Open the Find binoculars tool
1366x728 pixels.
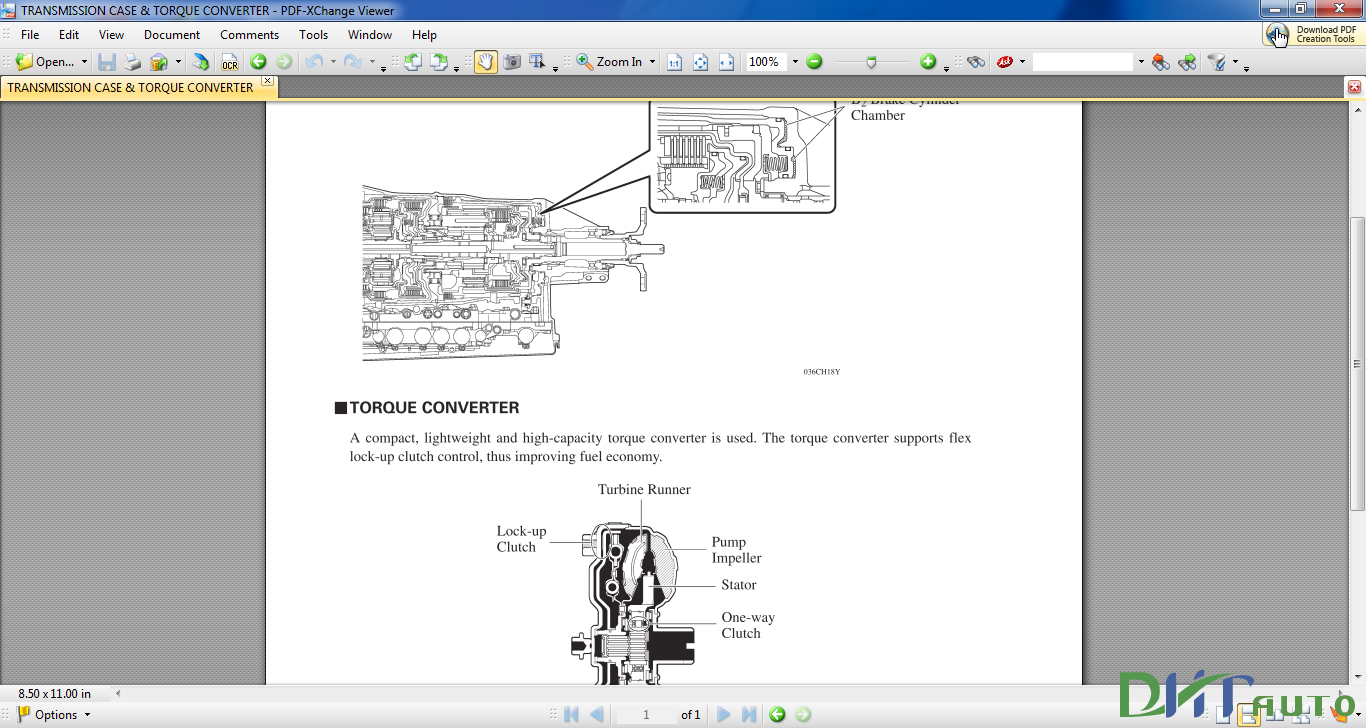click(x=976, y=62)
